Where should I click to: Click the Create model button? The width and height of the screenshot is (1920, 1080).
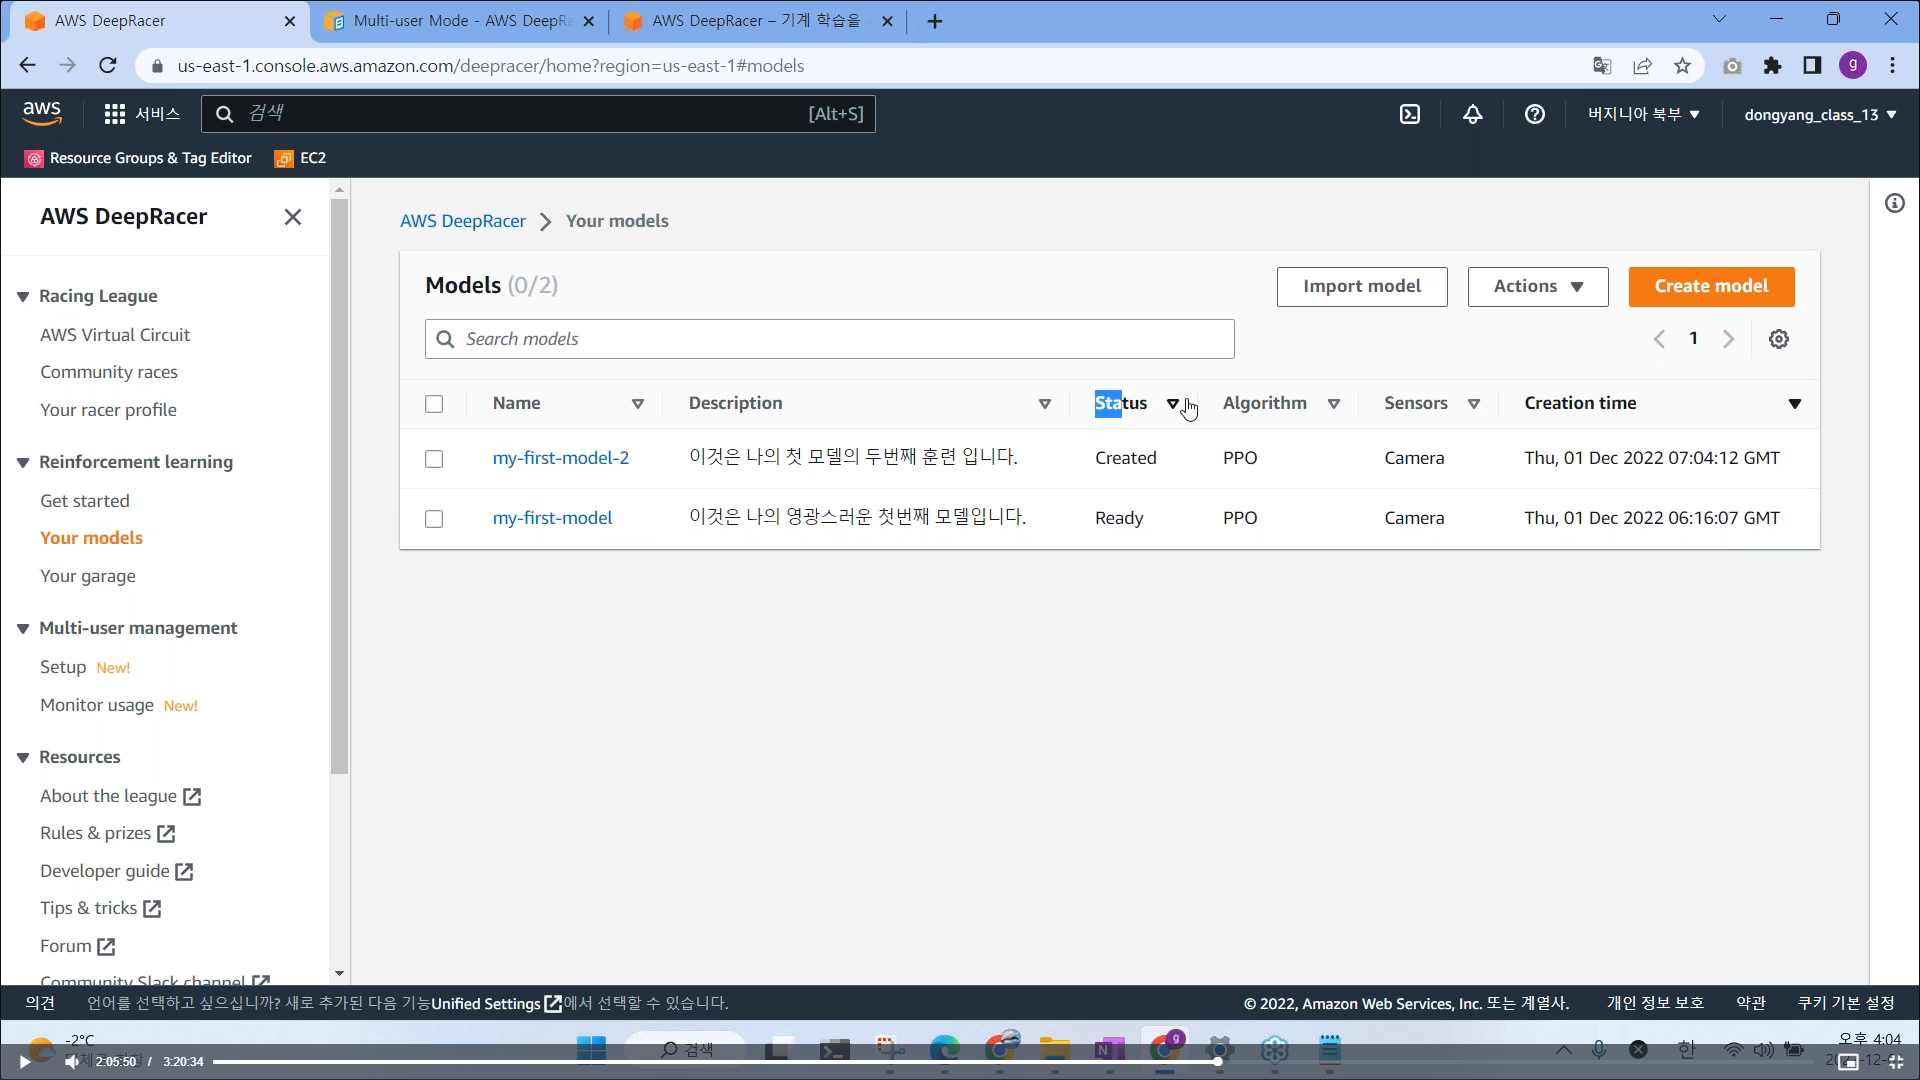coord(1710,287)
